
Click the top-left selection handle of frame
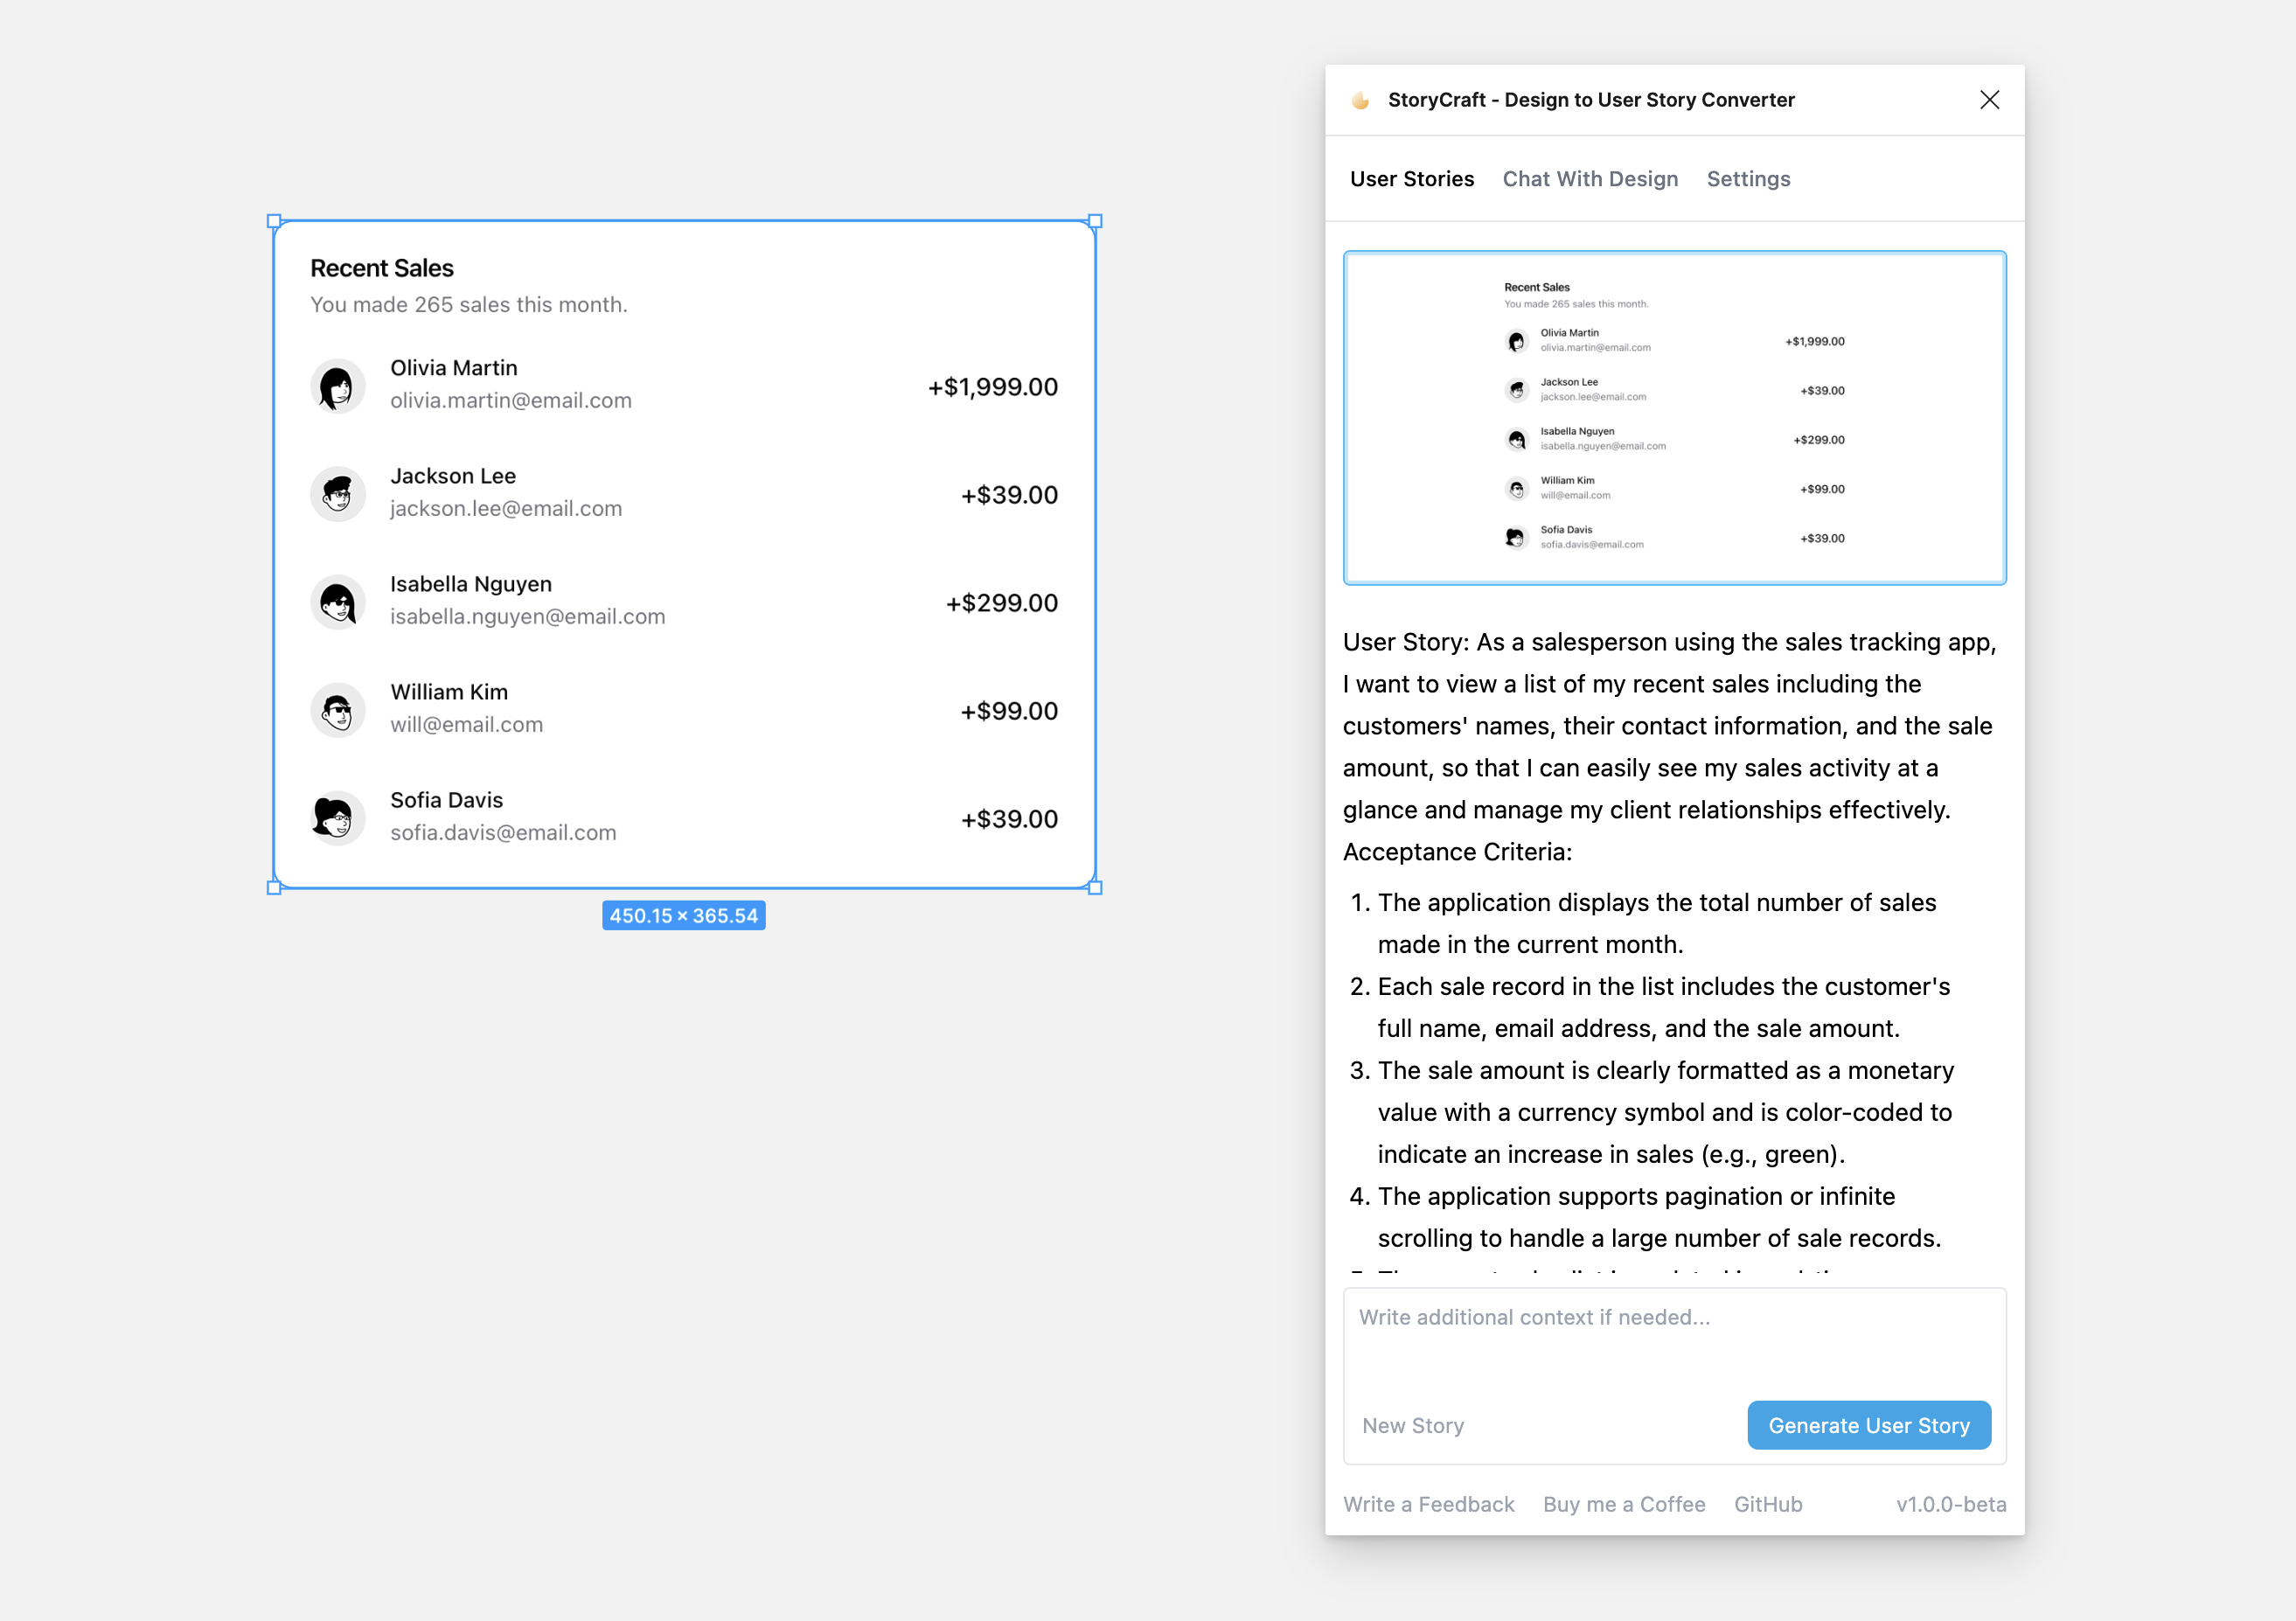pyautogui.click(x=274, y=221)
